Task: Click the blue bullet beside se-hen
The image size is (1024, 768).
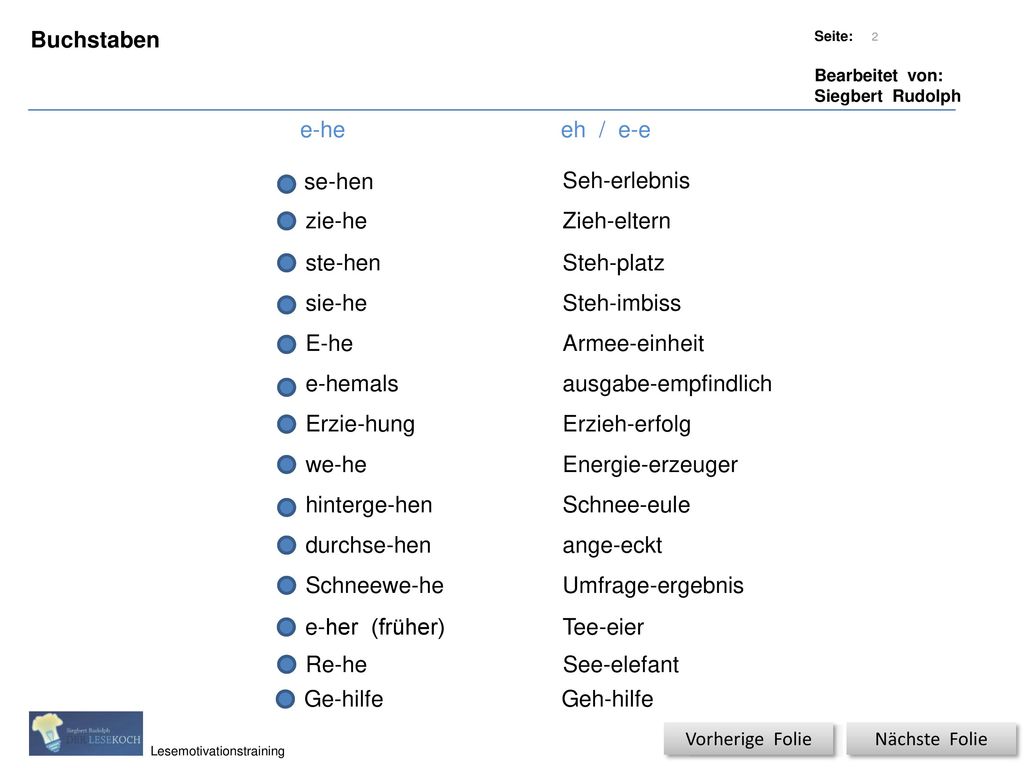Action: [286, 184]
